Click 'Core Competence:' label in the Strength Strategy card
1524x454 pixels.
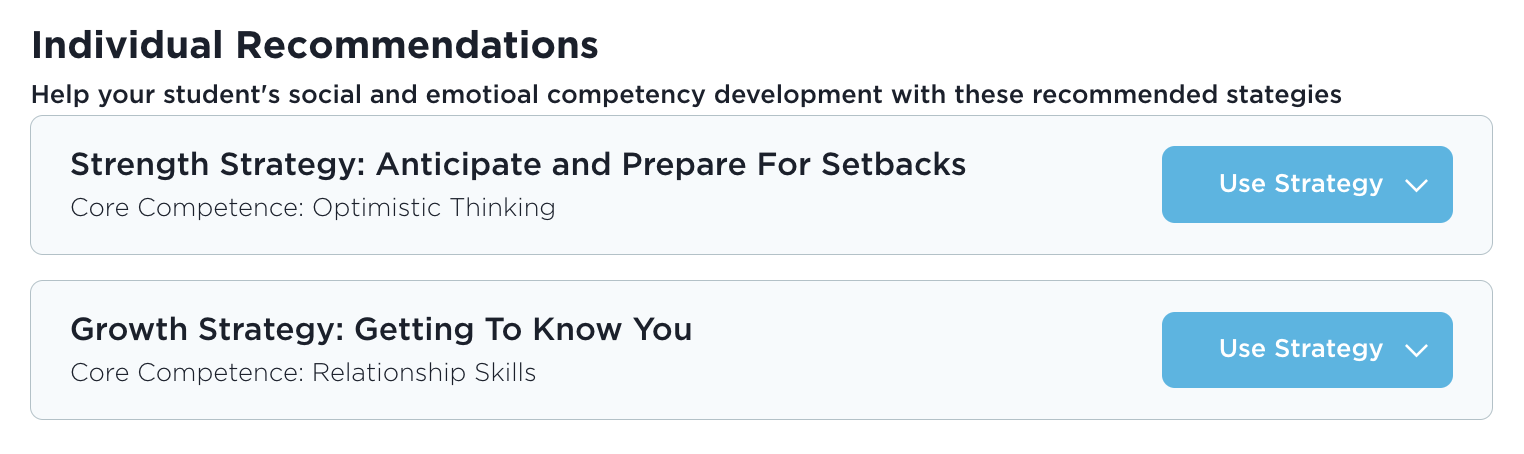click(187, 208)
